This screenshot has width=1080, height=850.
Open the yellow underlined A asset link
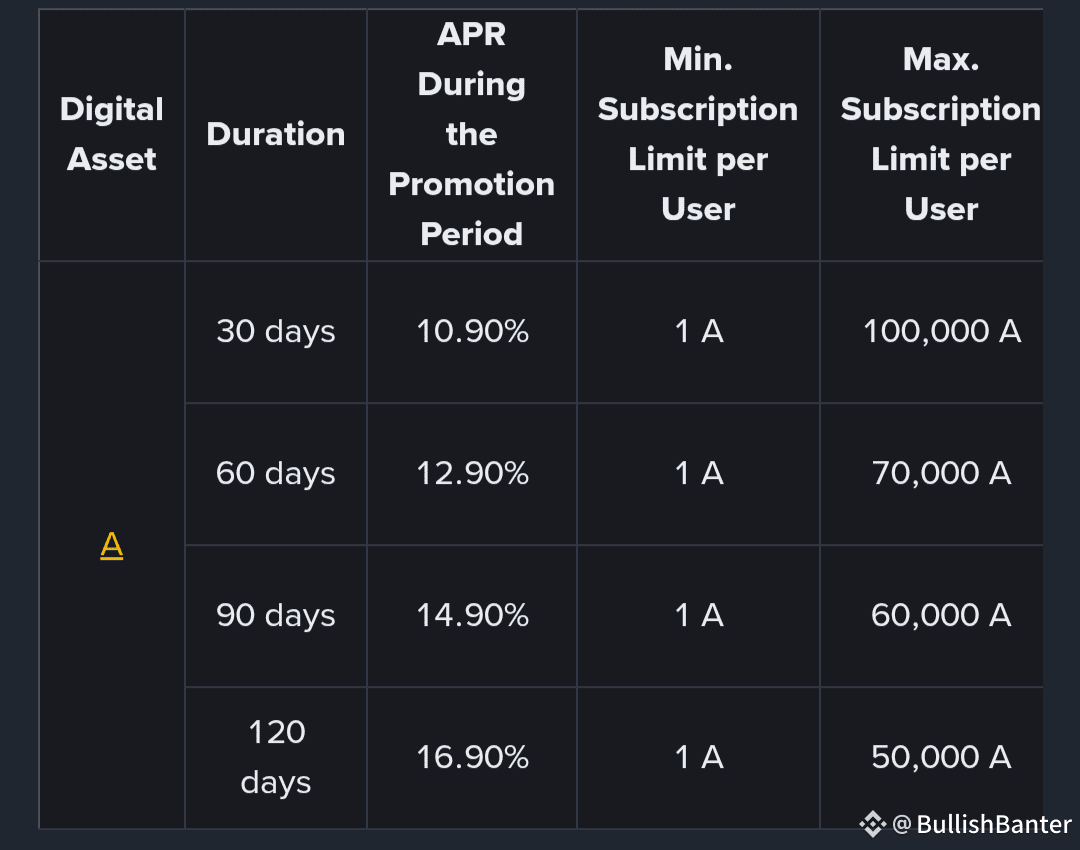(112, 546)
